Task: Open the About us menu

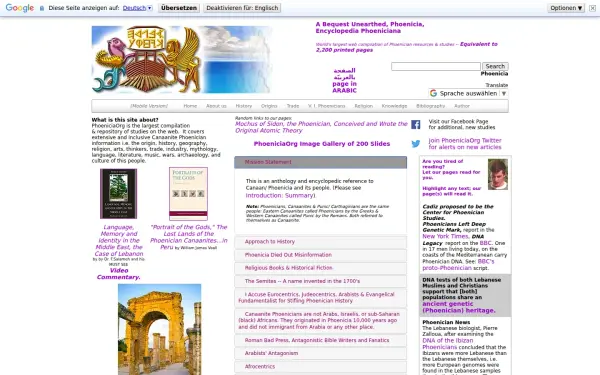Action: coord(216,106)
